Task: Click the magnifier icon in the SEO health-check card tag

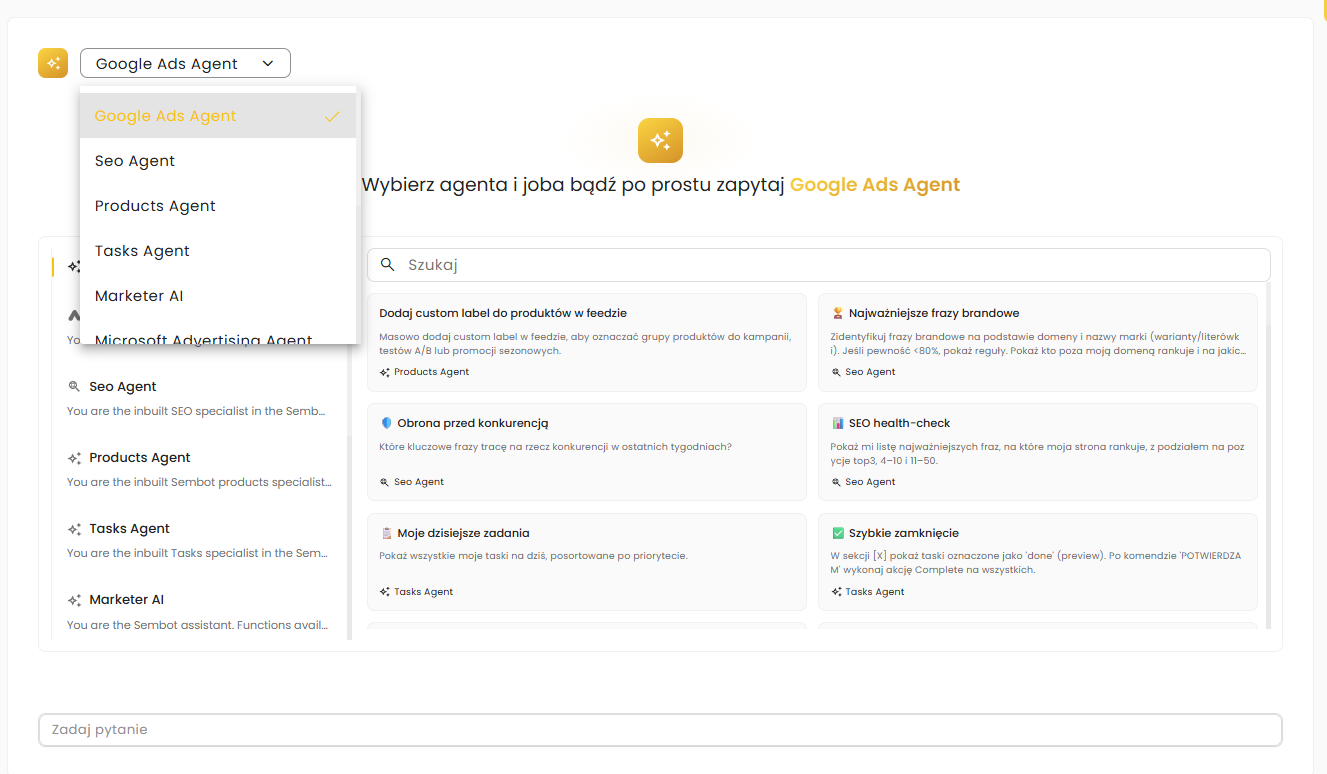Action: tap(836, 482)
